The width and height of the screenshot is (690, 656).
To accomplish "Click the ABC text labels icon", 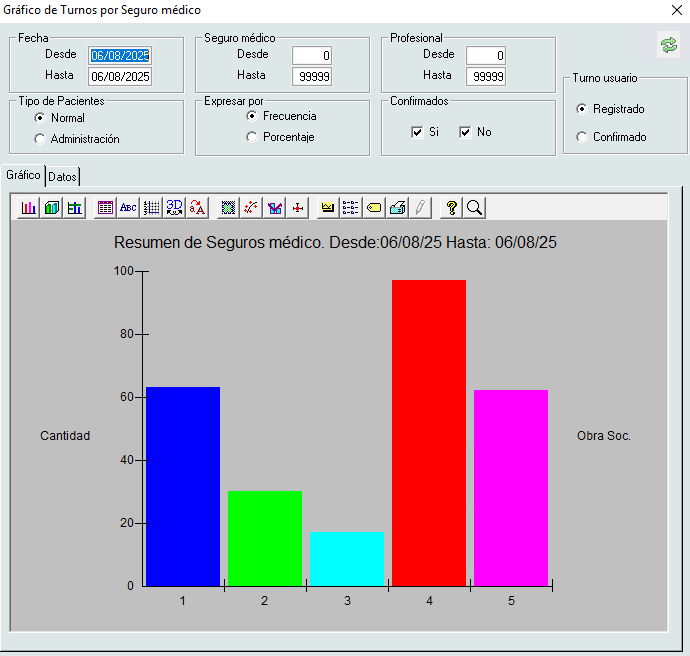I will pos(128,207).
